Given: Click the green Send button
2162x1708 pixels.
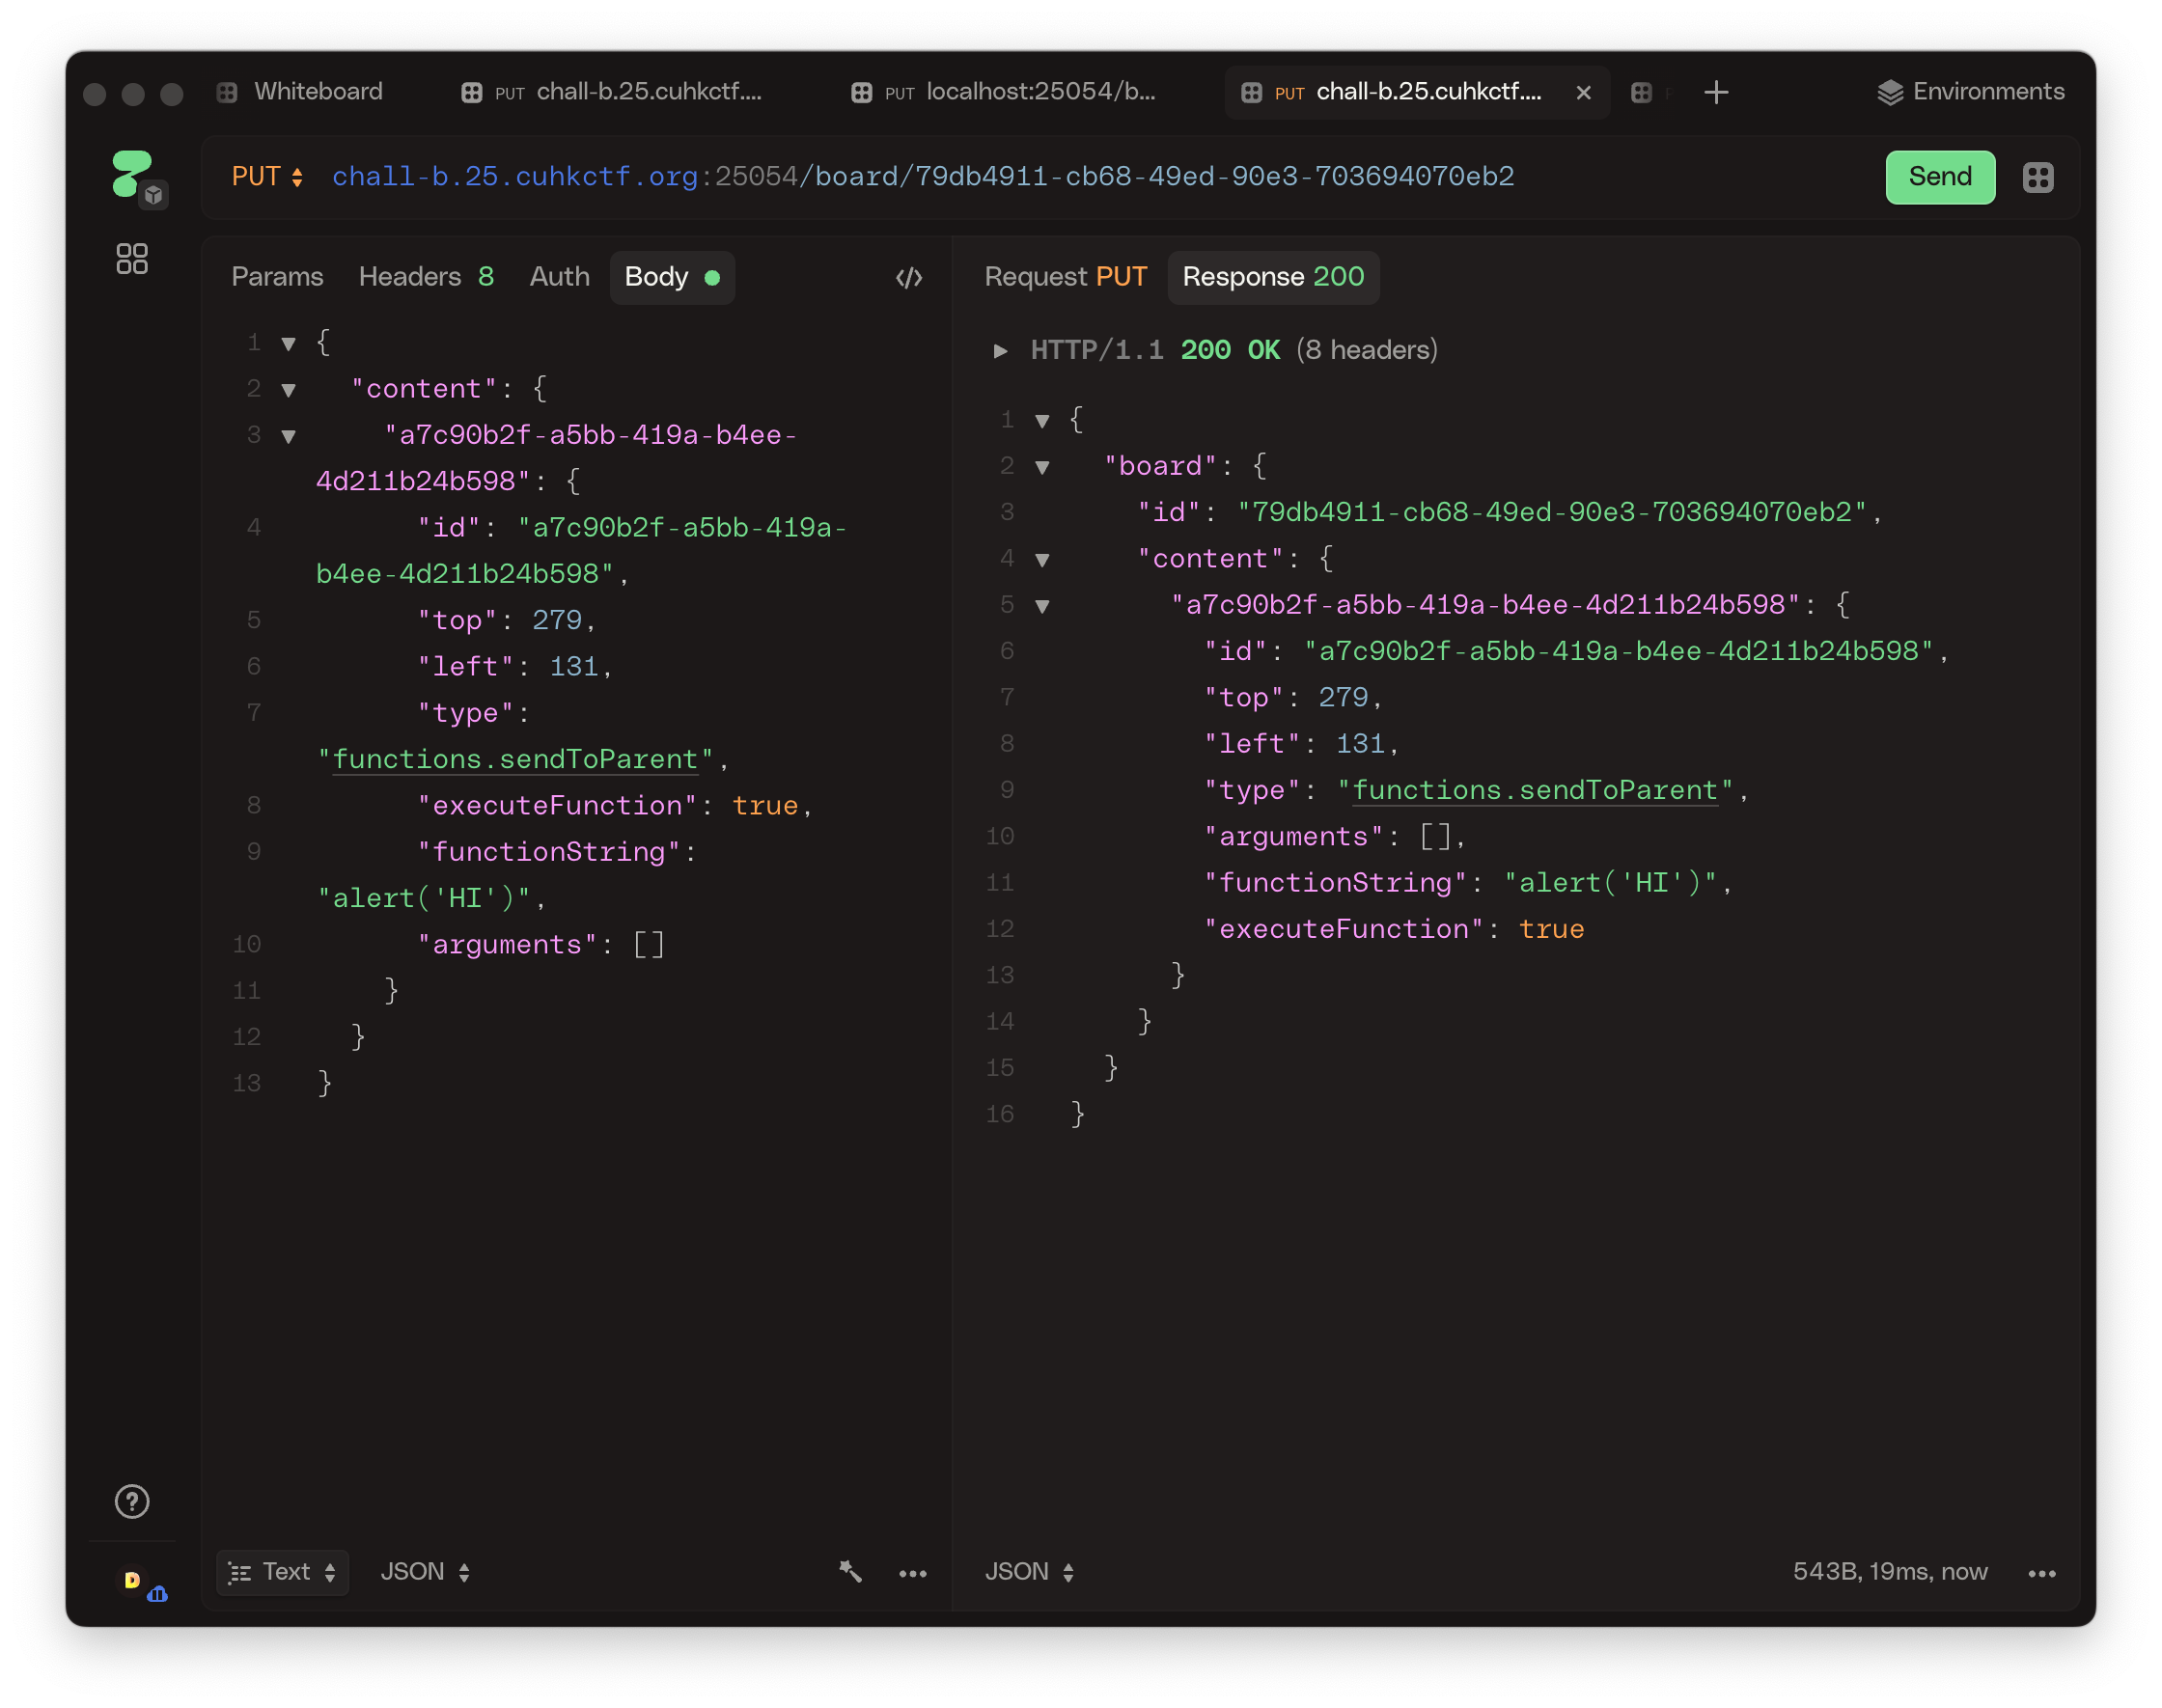Looking at the screenshot, I should [1939, 177].
